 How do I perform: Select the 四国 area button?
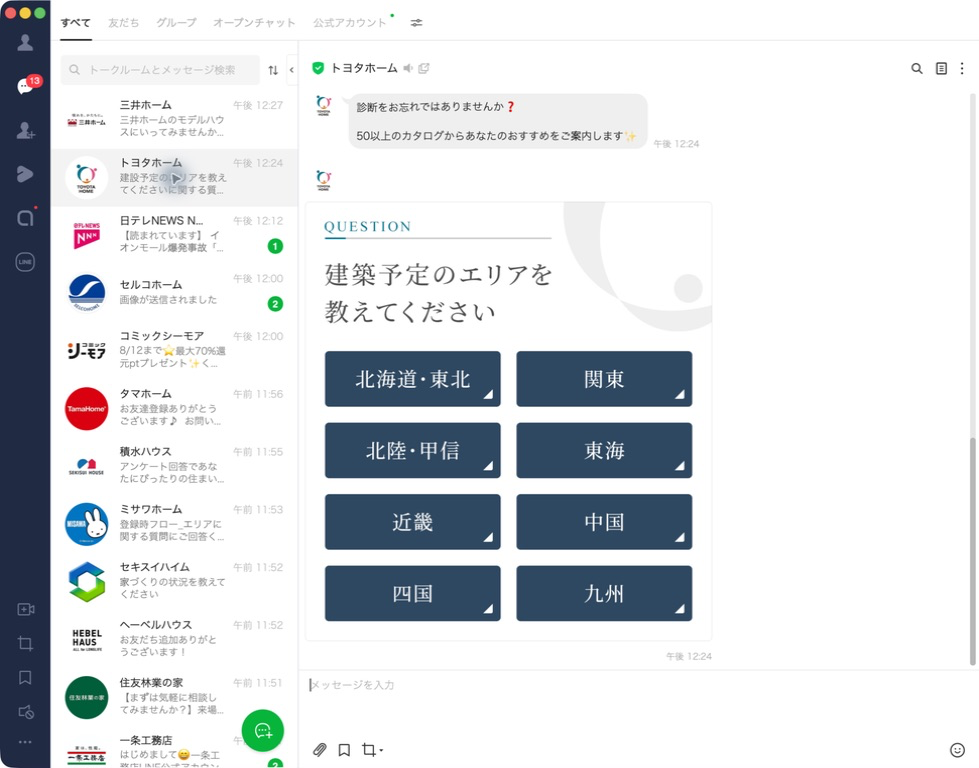point(413,593)
